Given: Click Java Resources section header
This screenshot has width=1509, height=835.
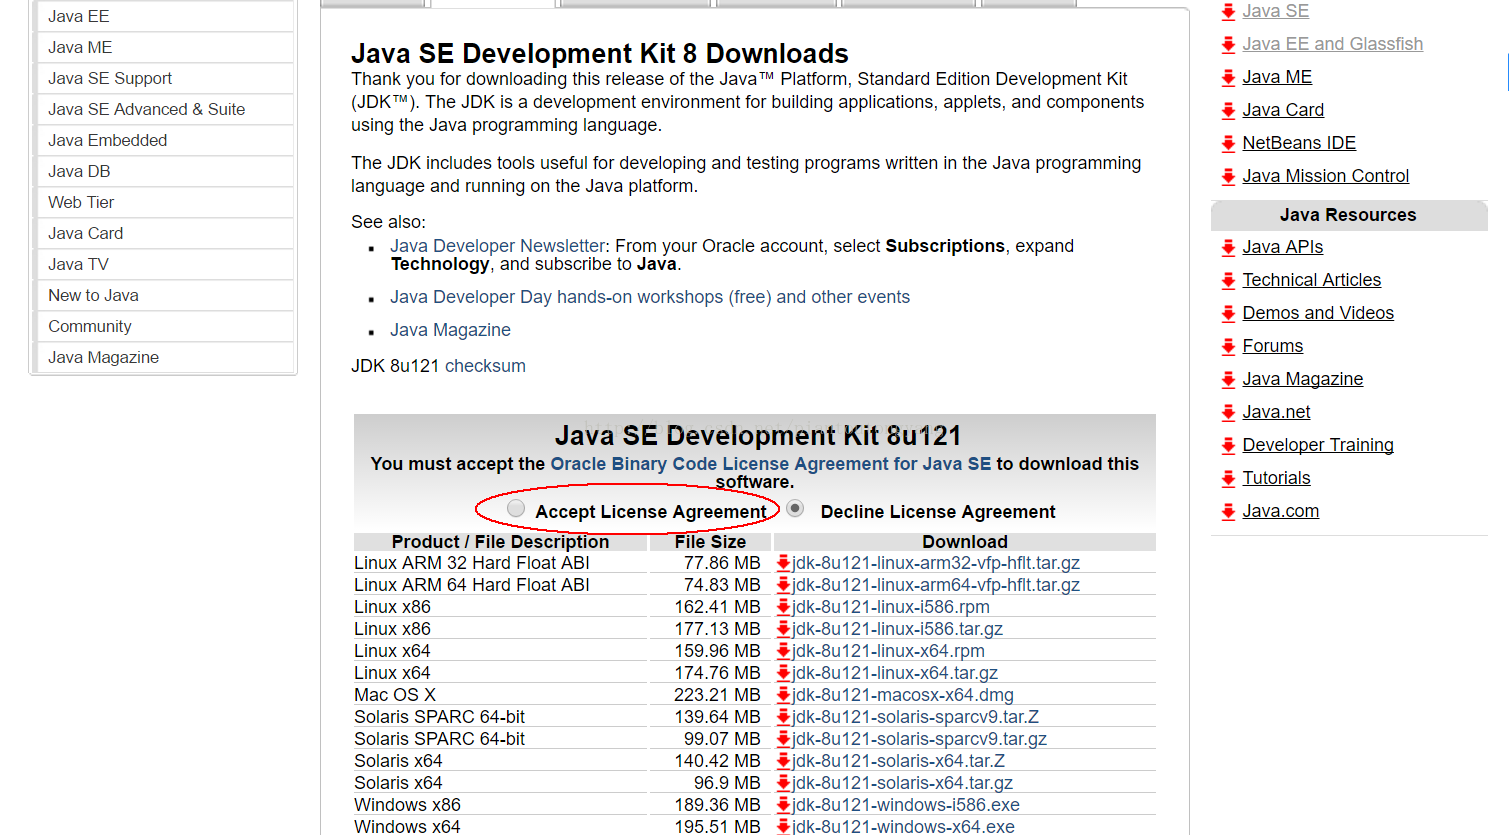Looking at the screenshot, I should [x=1348, y=215].
